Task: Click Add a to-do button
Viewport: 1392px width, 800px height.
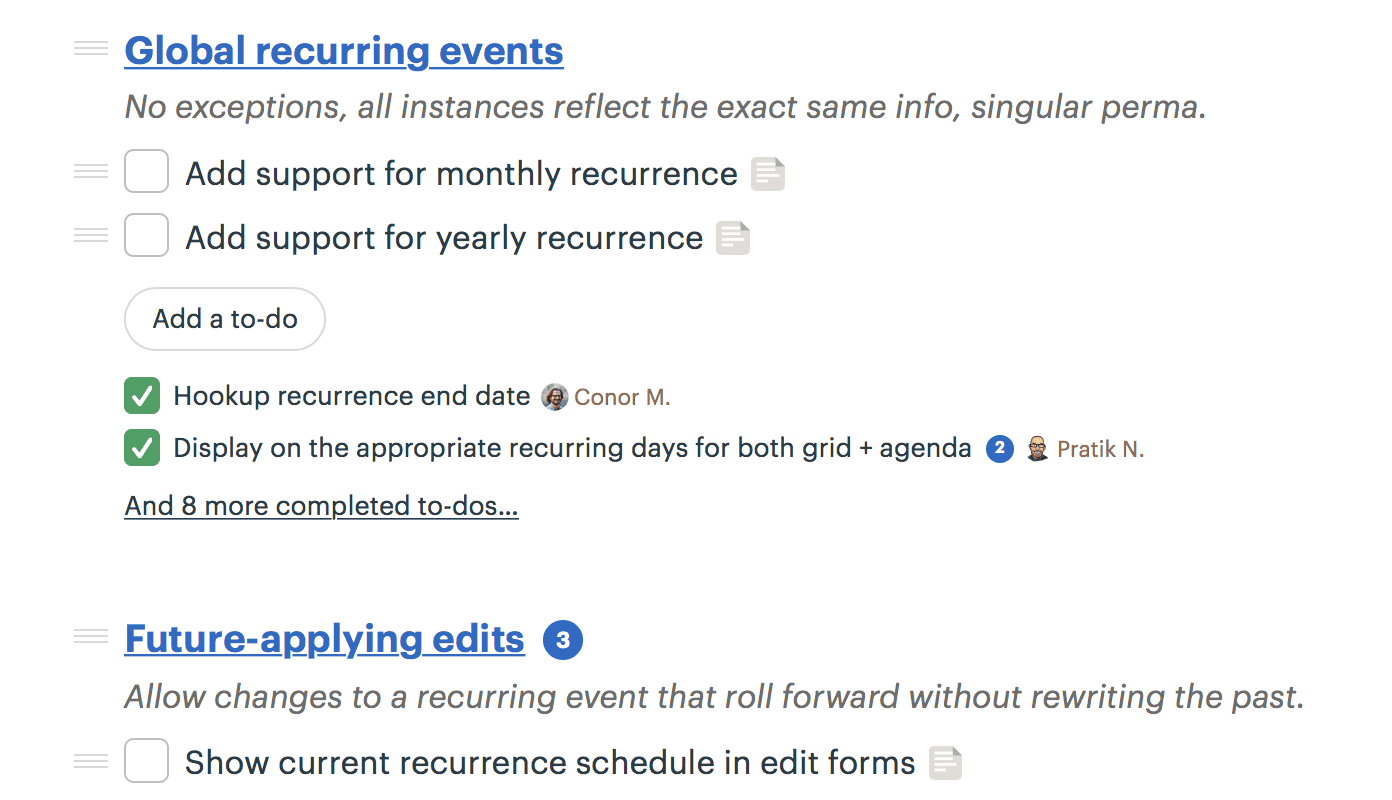Action: [x=225, y=319]
